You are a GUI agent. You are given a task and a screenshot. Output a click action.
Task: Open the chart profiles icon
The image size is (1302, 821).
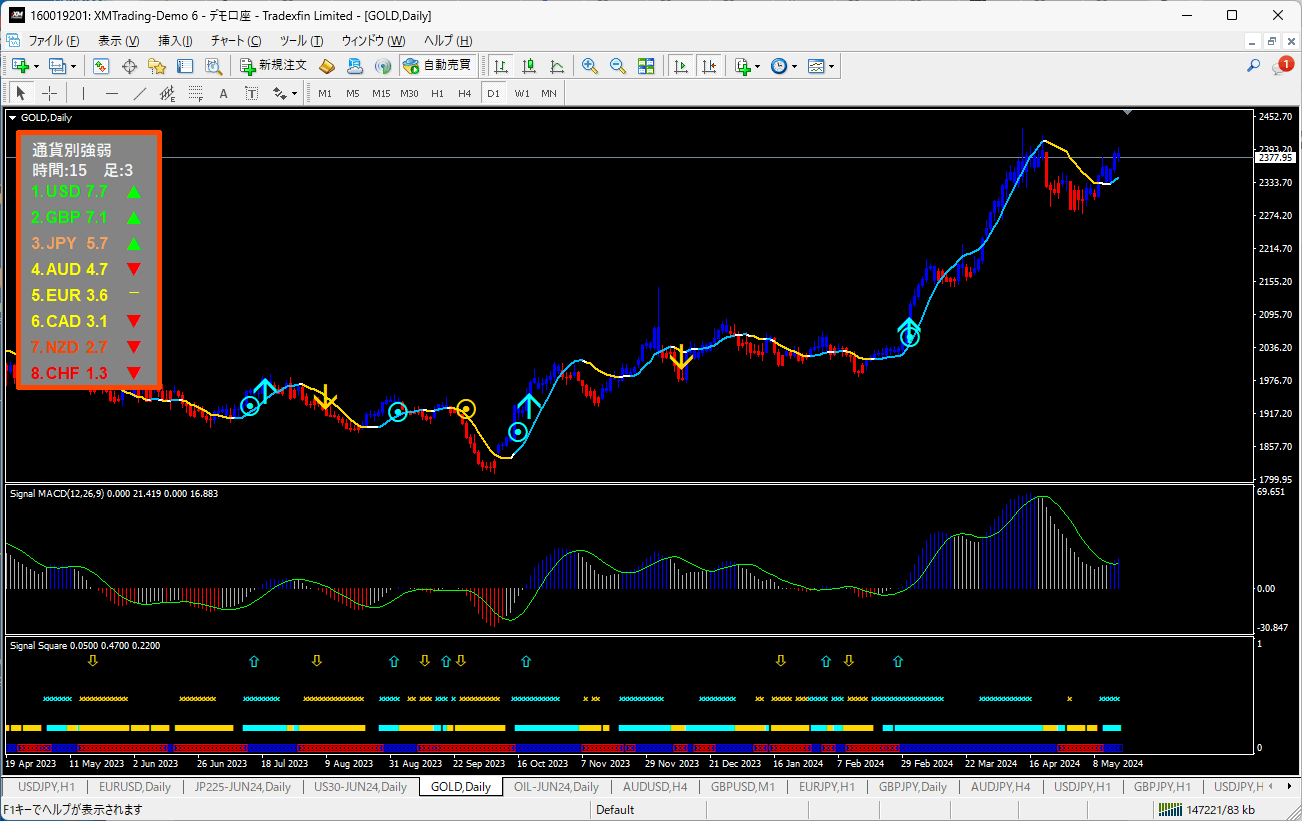(x=57, y=66)
